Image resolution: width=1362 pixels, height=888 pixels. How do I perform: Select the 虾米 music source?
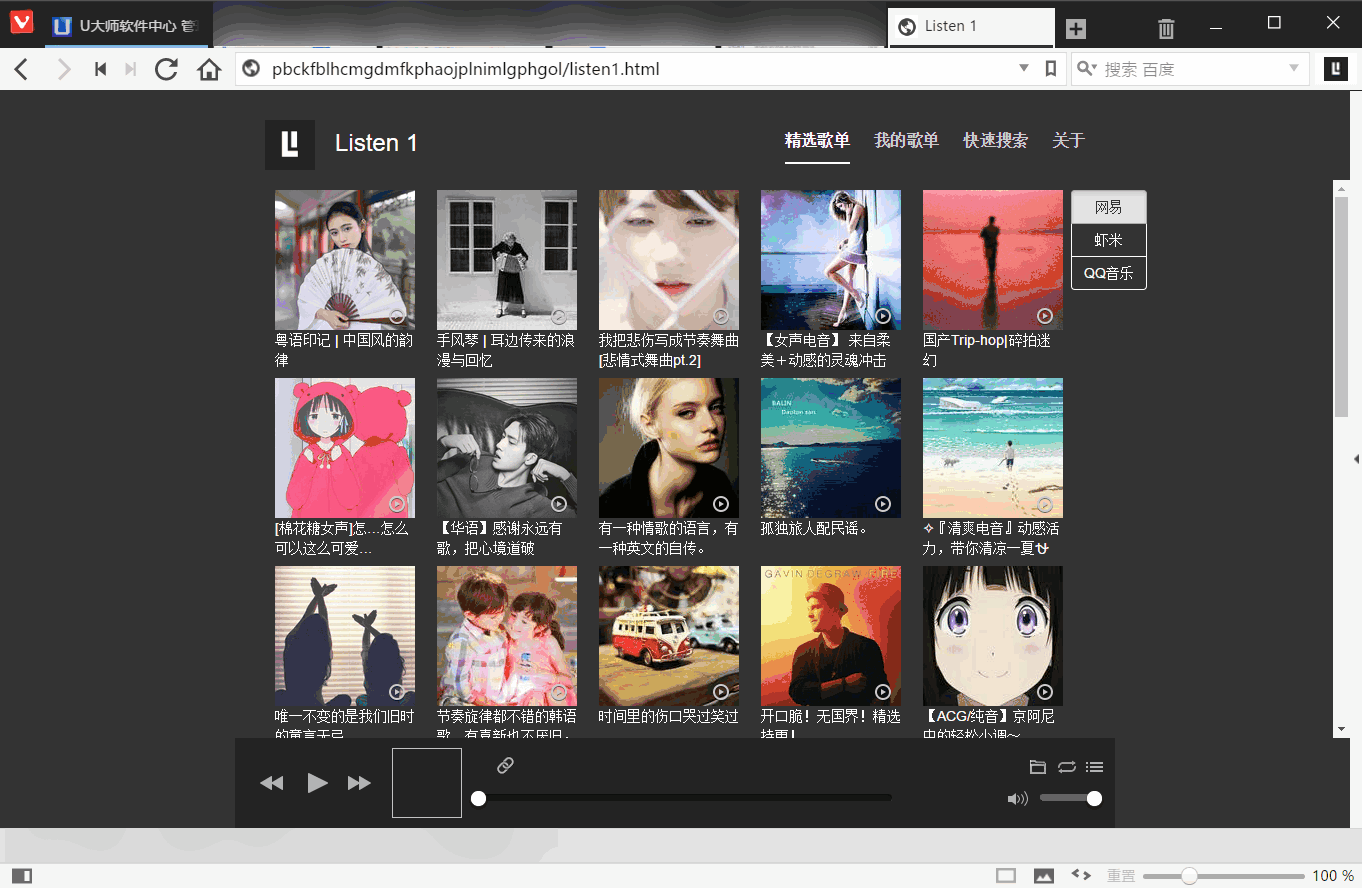click(x=1108, y=240)
